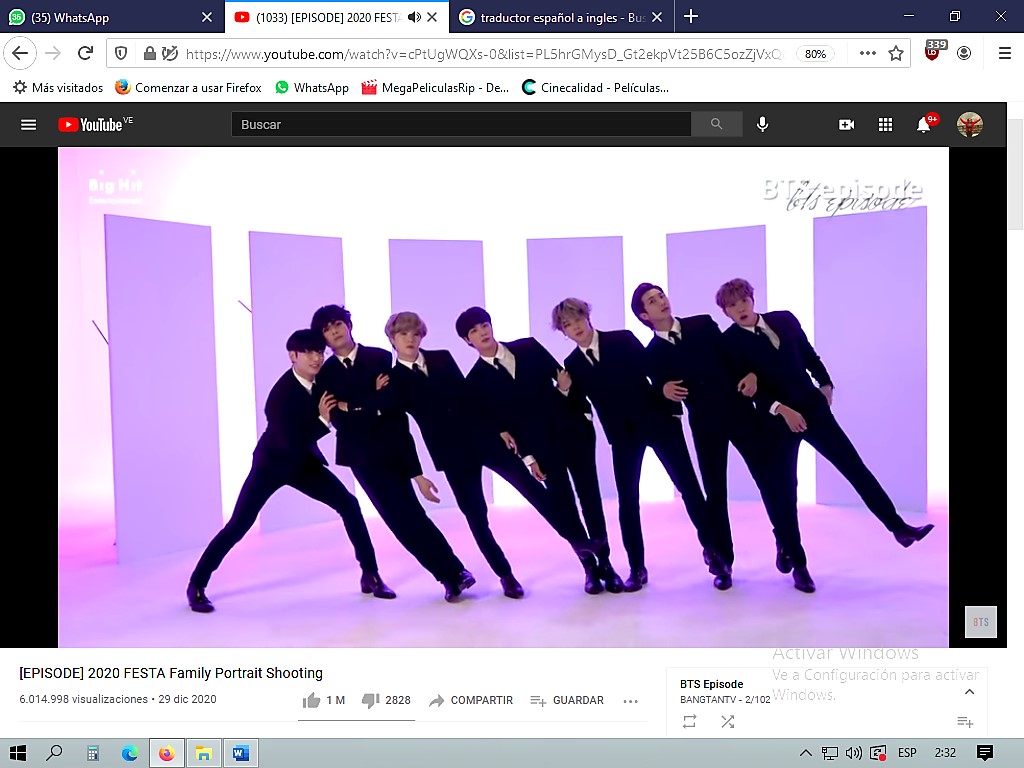Open network status tray icon
Image resolution: width=1024 pixels, height=768 pixels.
click(x=829, y=753)
